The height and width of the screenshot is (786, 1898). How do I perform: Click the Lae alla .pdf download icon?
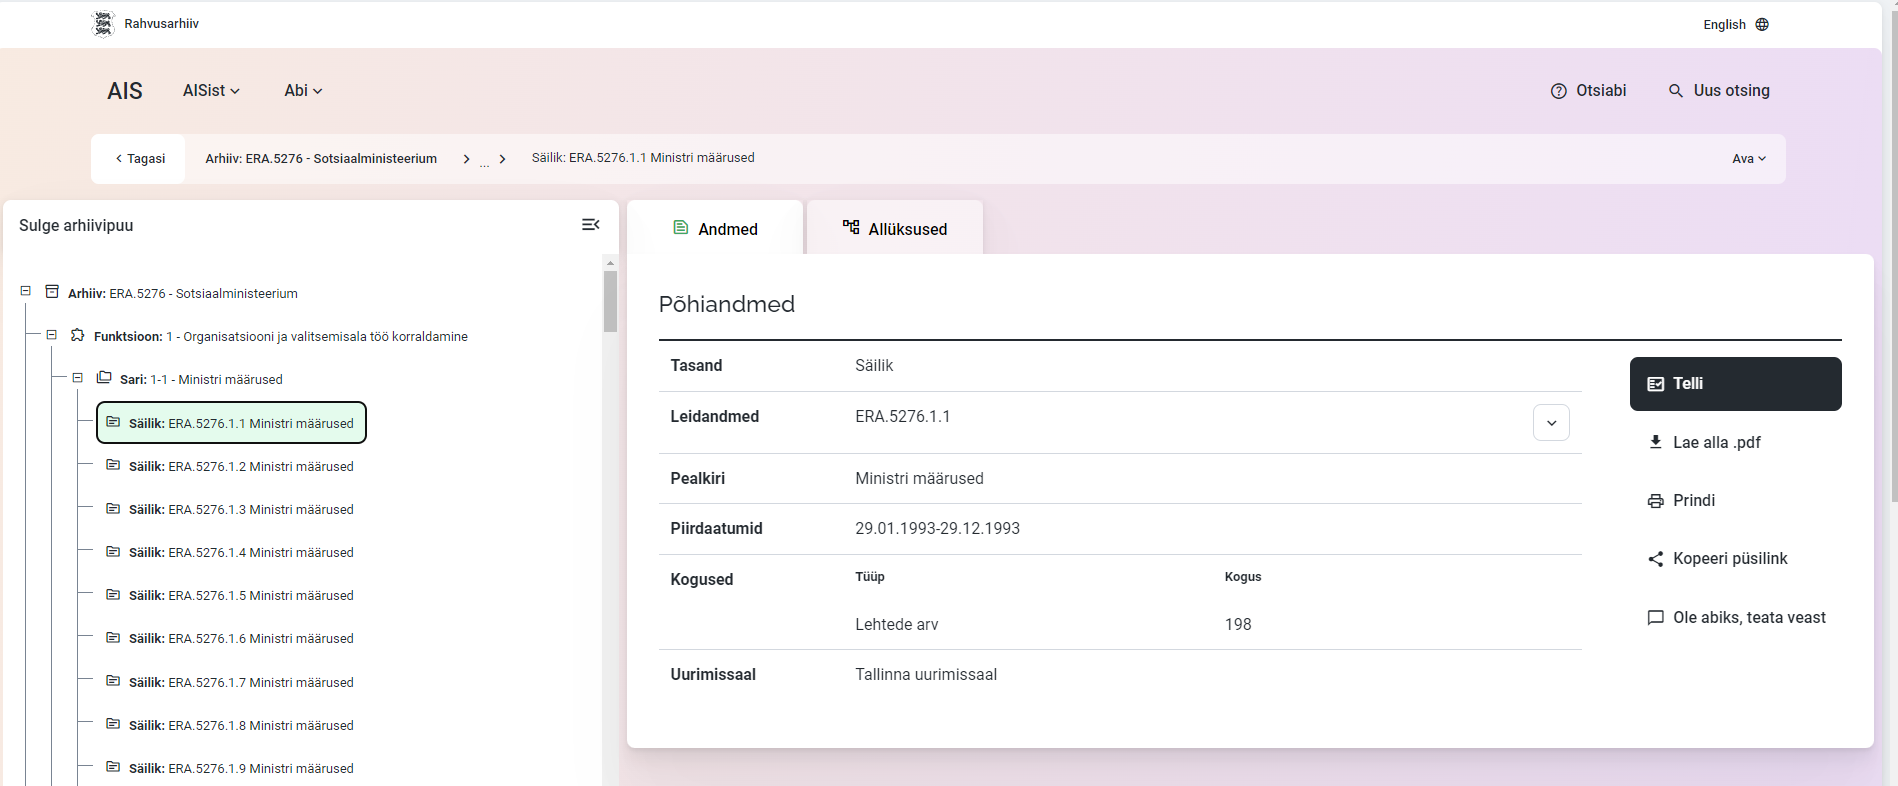tap(1655, 442)
